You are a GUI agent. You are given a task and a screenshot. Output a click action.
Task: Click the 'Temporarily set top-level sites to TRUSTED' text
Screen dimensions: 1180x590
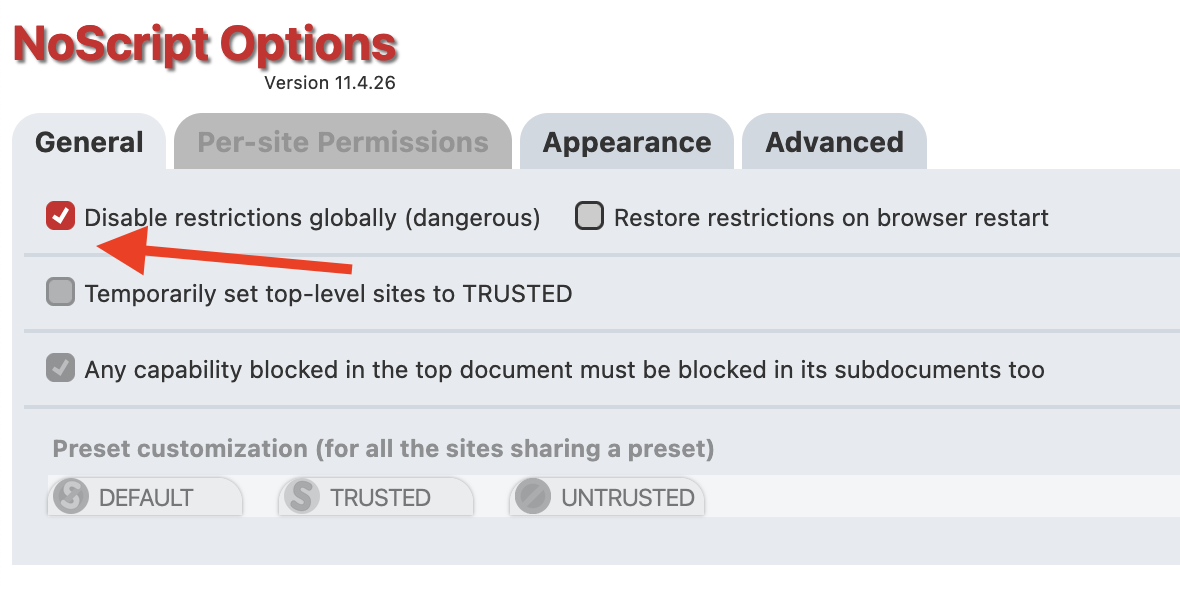coord(328,293)
